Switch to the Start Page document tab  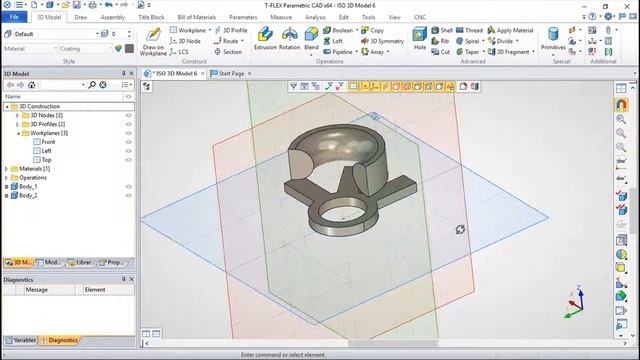pyautogui.click(x=231, y=73)
